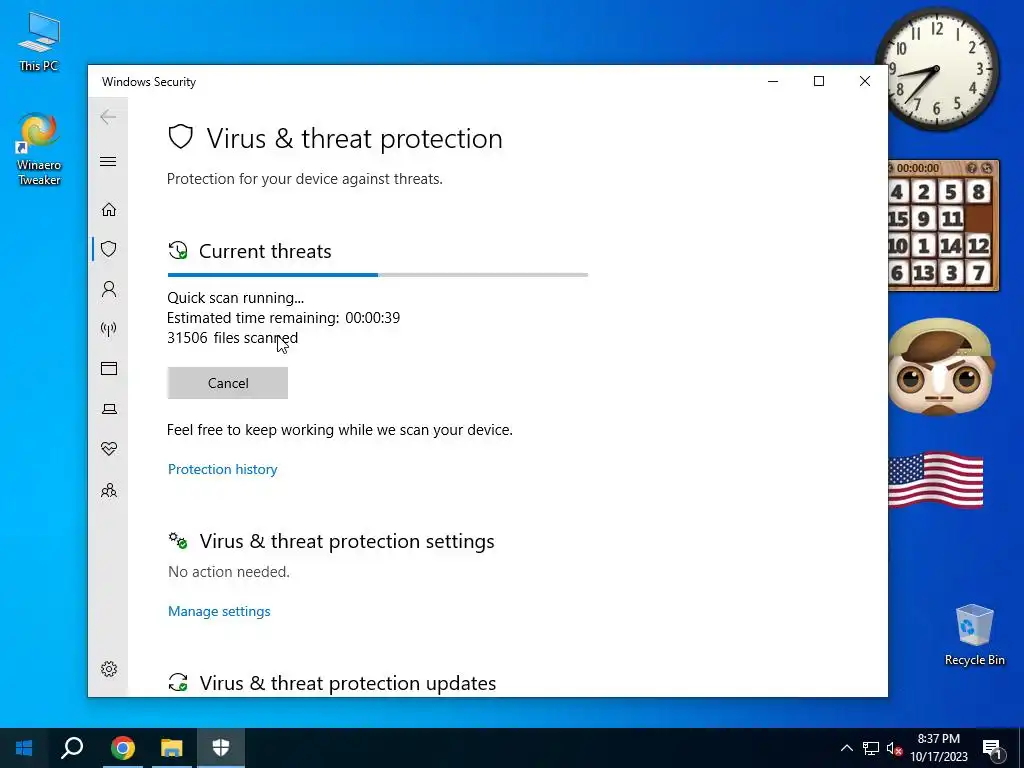This screenshot has height=768, width=1024.
Task: Open Device security laptop icon
Action: click(108, 409)
